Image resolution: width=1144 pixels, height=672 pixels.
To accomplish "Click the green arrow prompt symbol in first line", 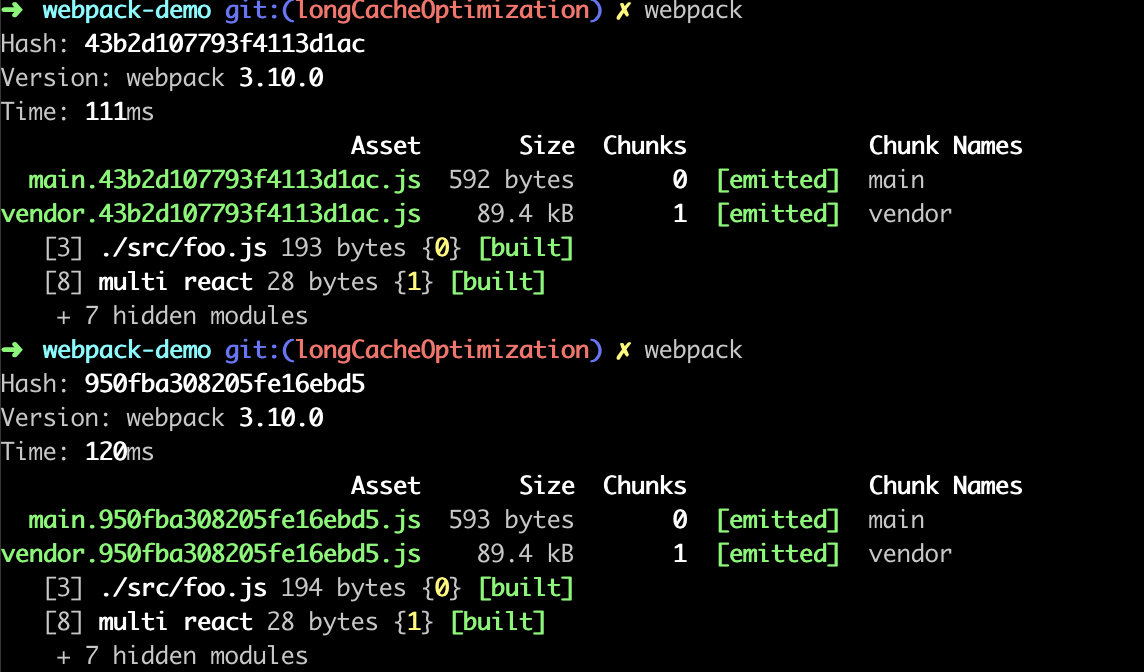I will (x=12, y=10).
